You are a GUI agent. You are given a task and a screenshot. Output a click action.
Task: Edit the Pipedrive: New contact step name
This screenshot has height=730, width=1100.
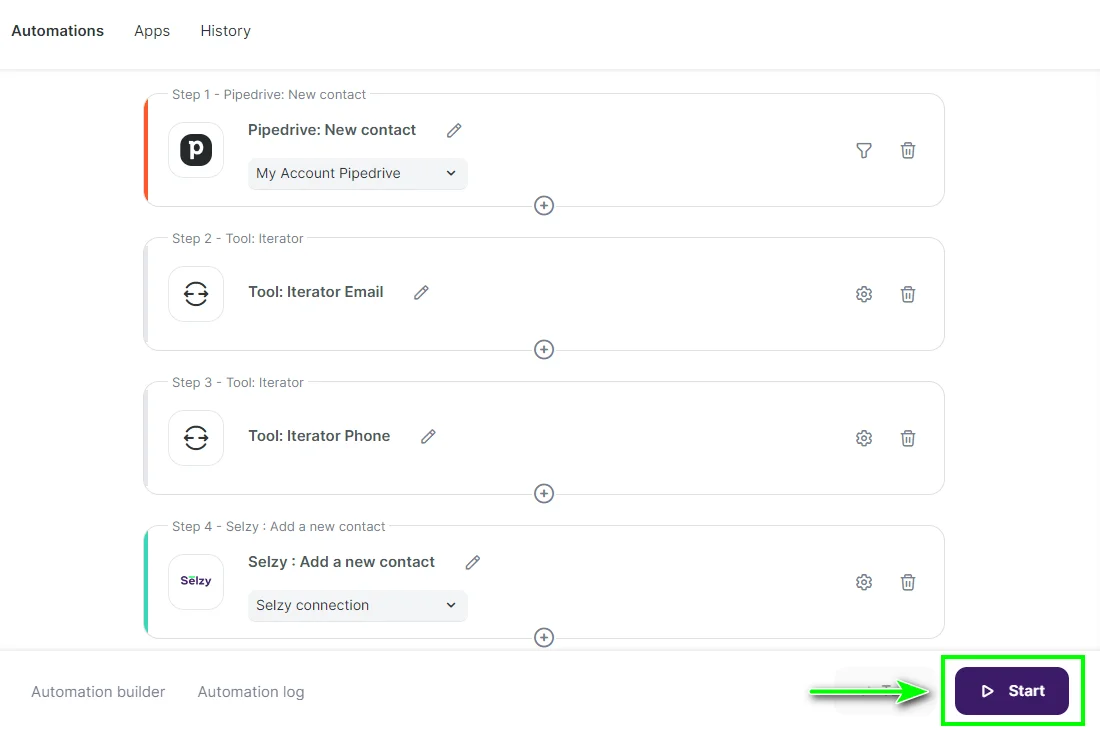[453, 130]
